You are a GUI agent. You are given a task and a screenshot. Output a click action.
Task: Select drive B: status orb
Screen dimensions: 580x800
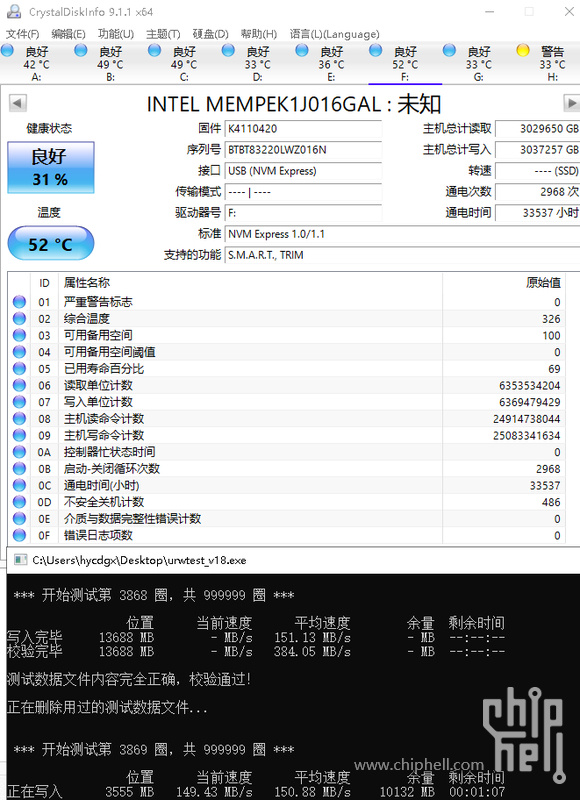tap(81, 50)
